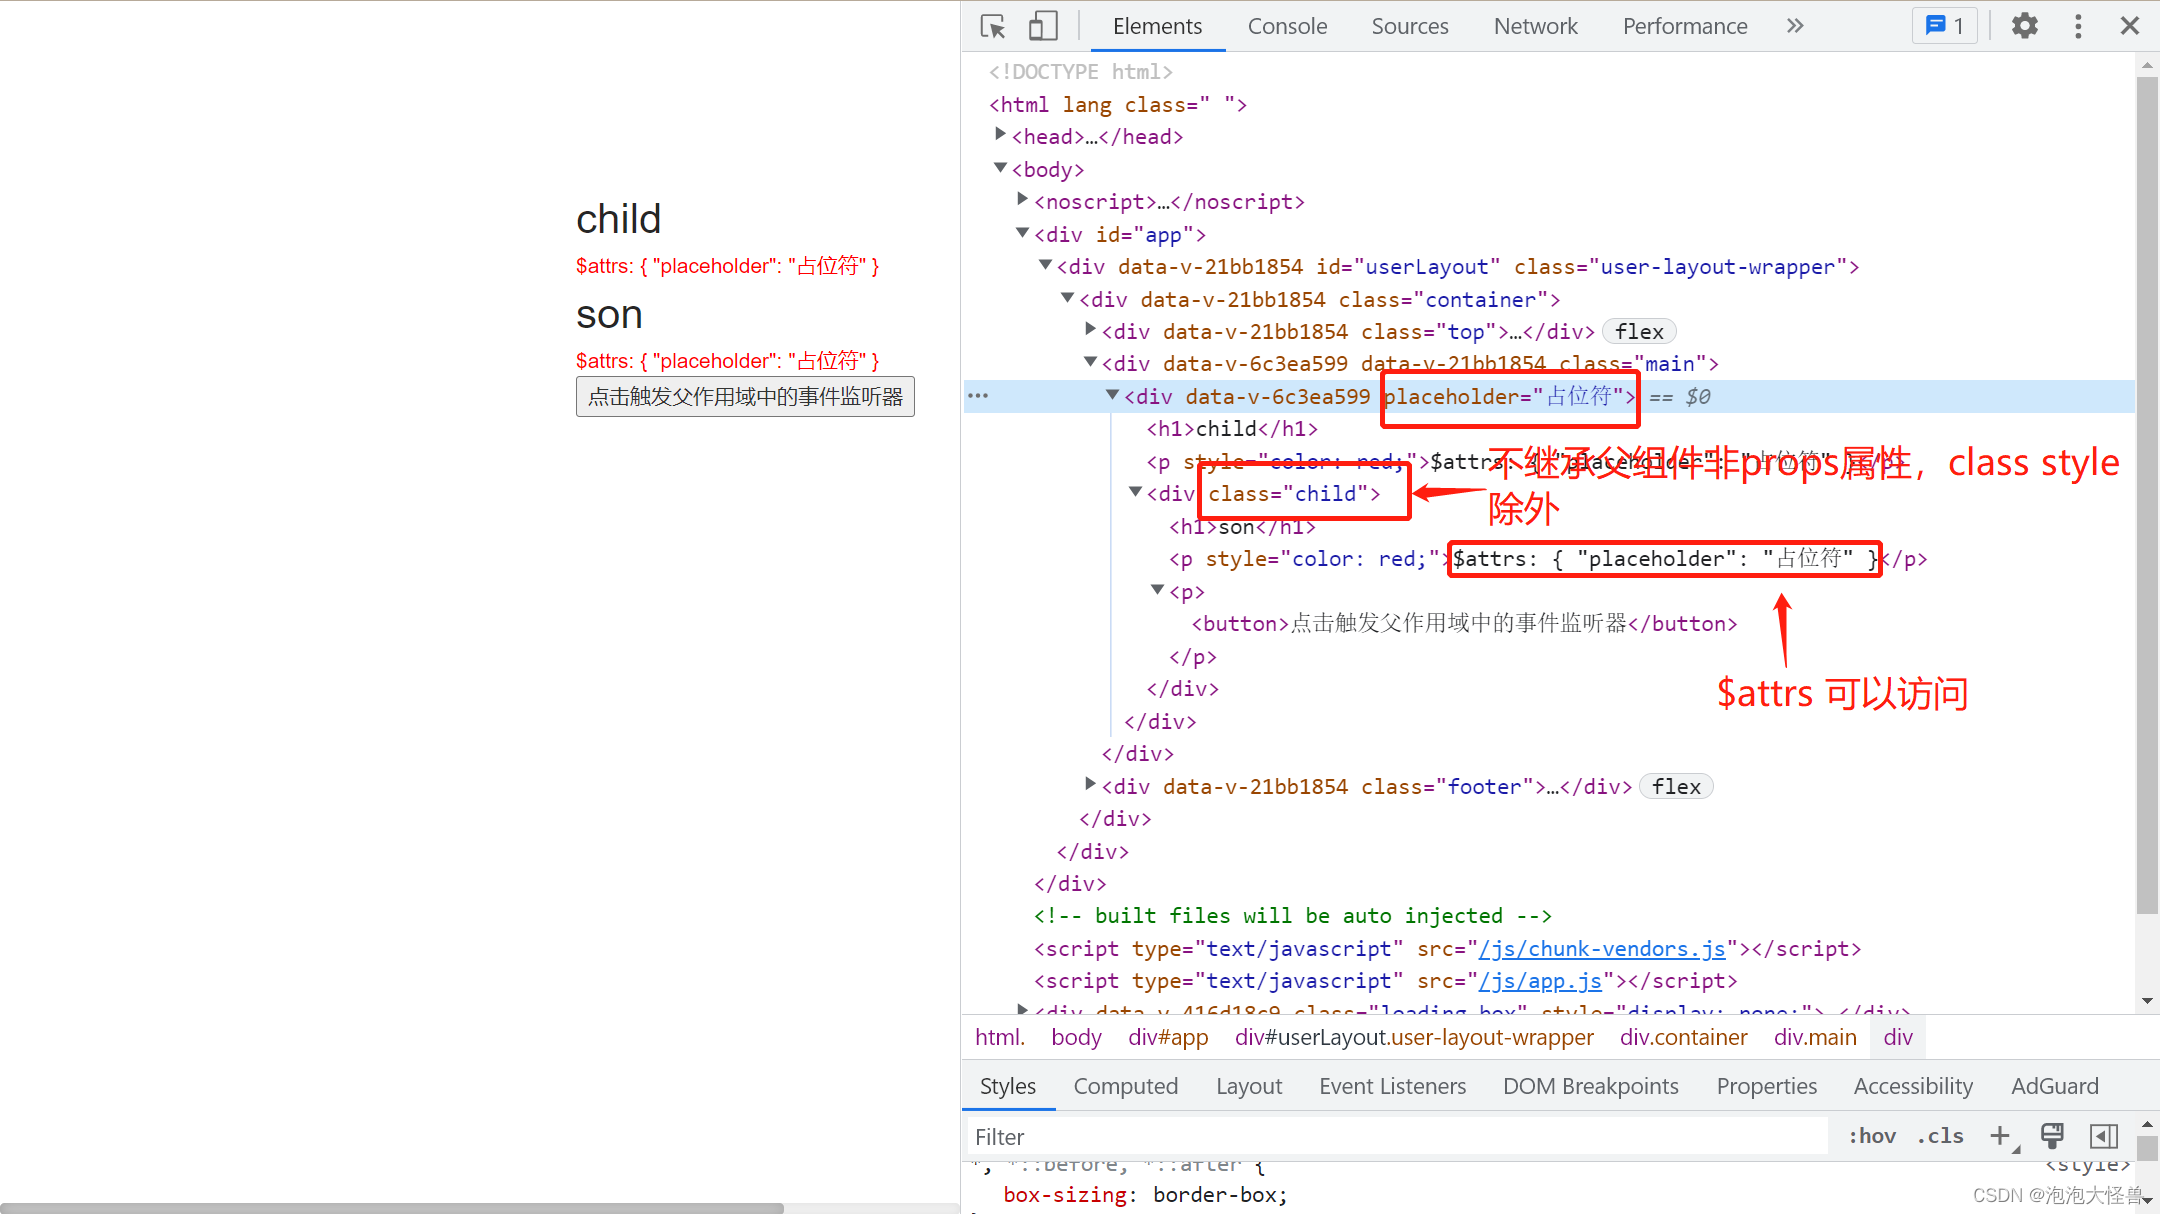Viewport: 2160px width, 1214px height.
Task: Select the DOCTYPE html line
Action: [1081, 72]
